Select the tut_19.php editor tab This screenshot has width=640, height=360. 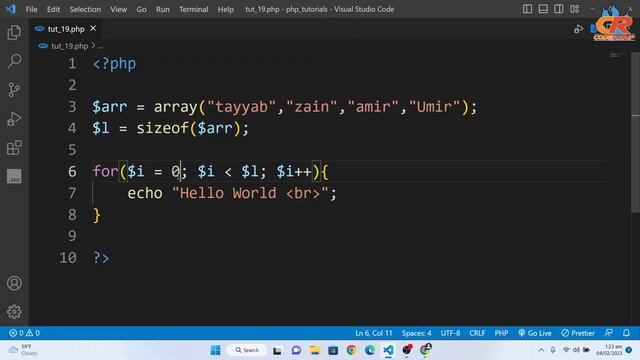point(66,29)
